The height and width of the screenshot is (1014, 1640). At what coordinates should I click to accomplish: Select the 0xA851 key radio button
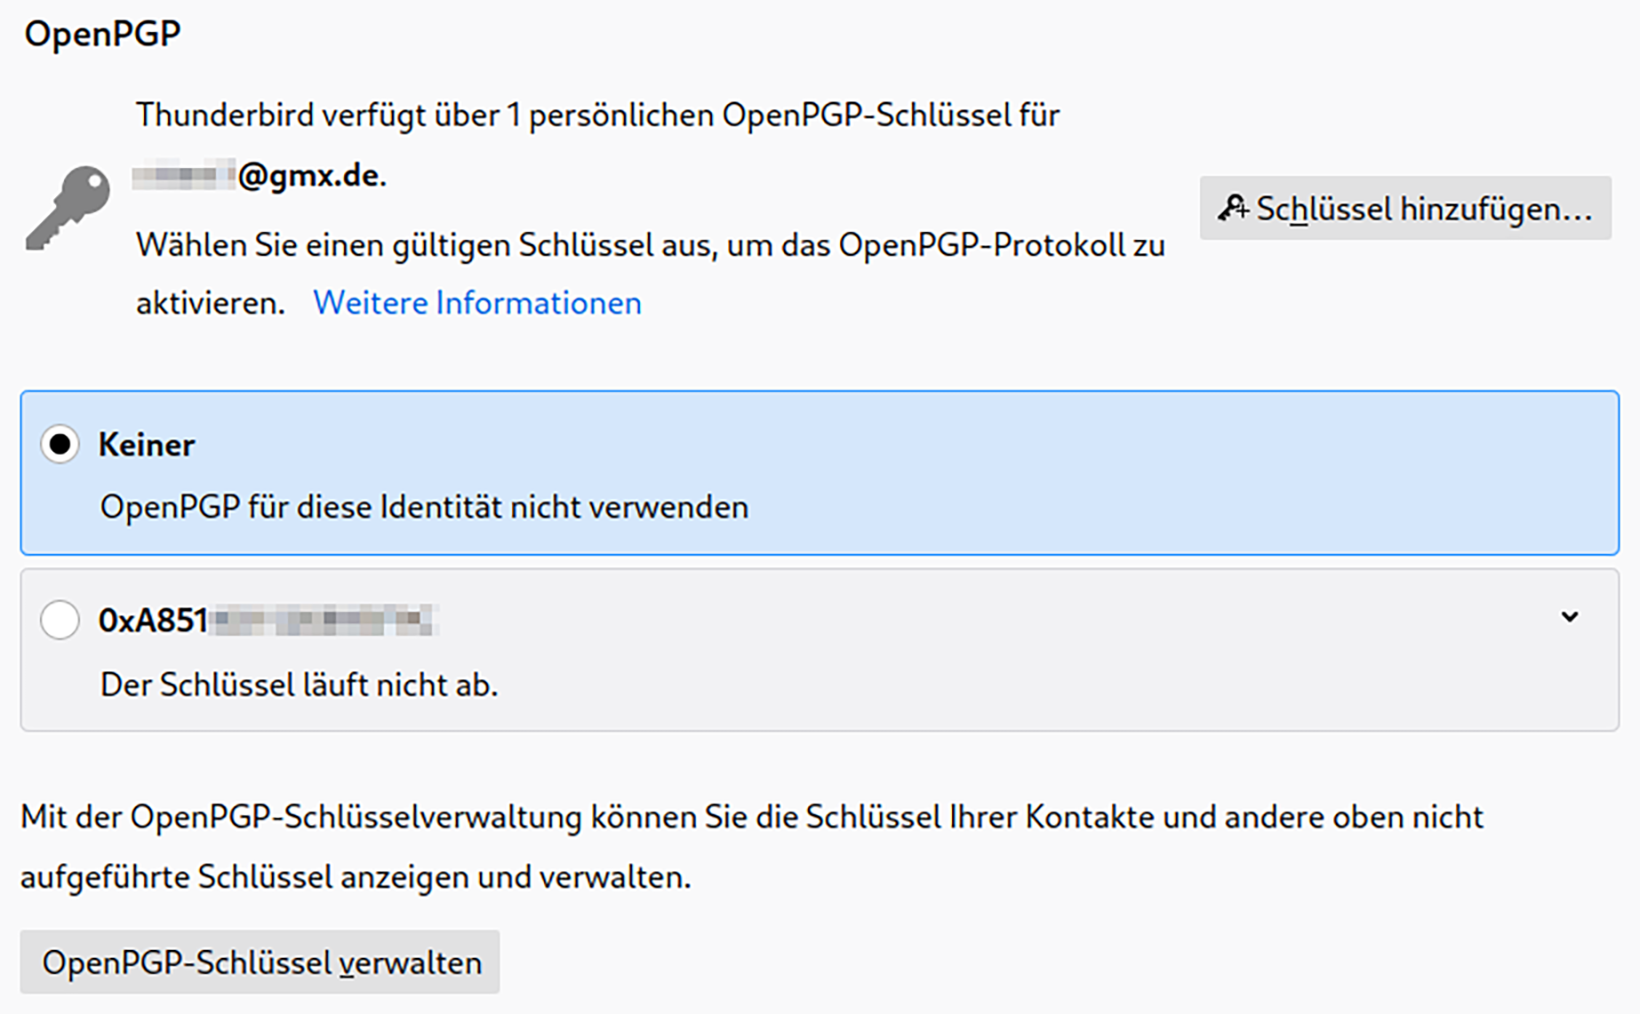60,620
